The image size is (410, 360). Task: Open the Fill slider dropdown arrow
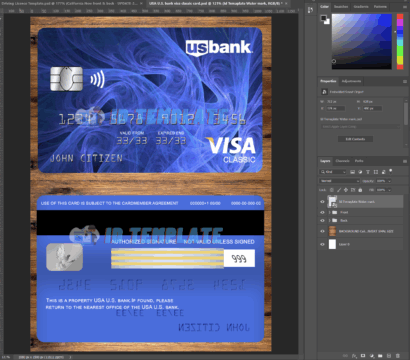389,190
